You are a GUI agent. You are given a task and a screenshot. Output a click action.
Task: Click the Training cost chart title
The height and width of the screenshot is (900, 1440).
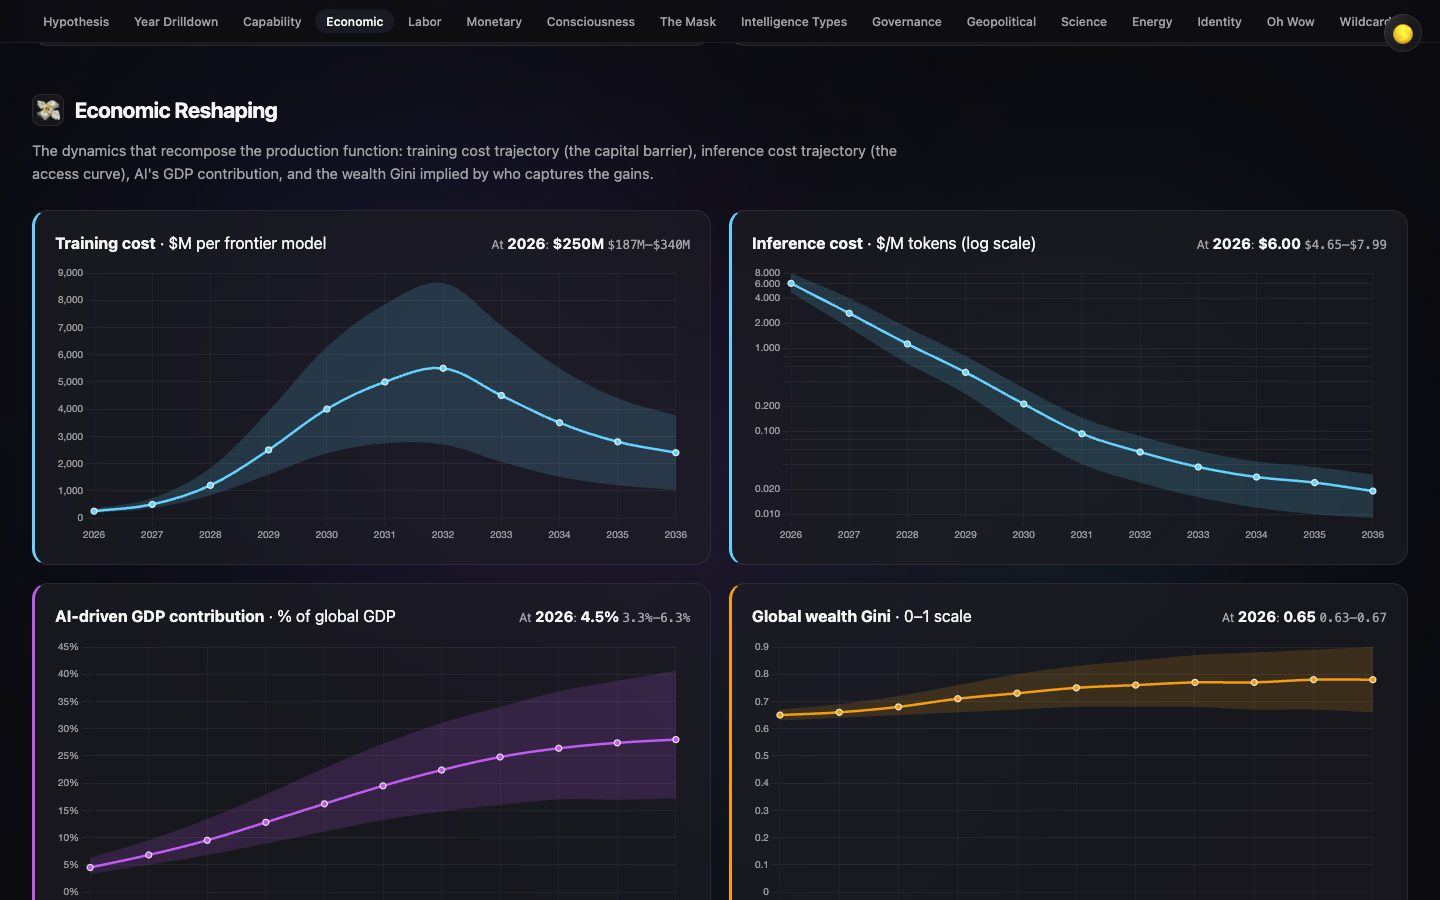(190, 243)
